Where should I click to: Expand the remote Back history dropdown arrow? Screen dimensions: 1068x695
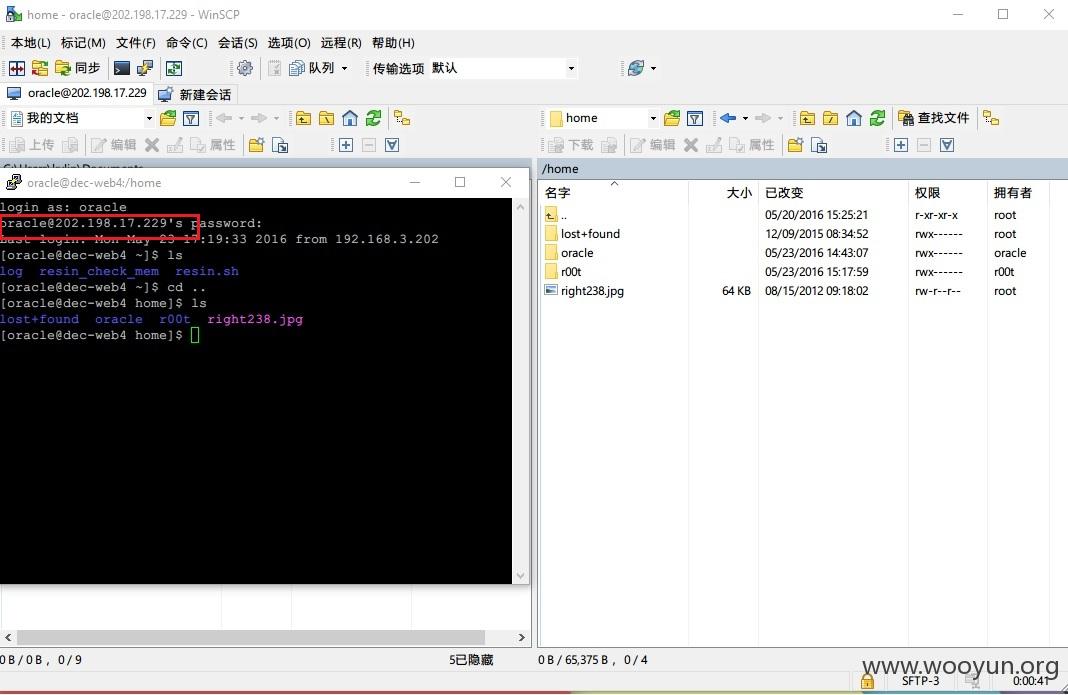[745, 119]
